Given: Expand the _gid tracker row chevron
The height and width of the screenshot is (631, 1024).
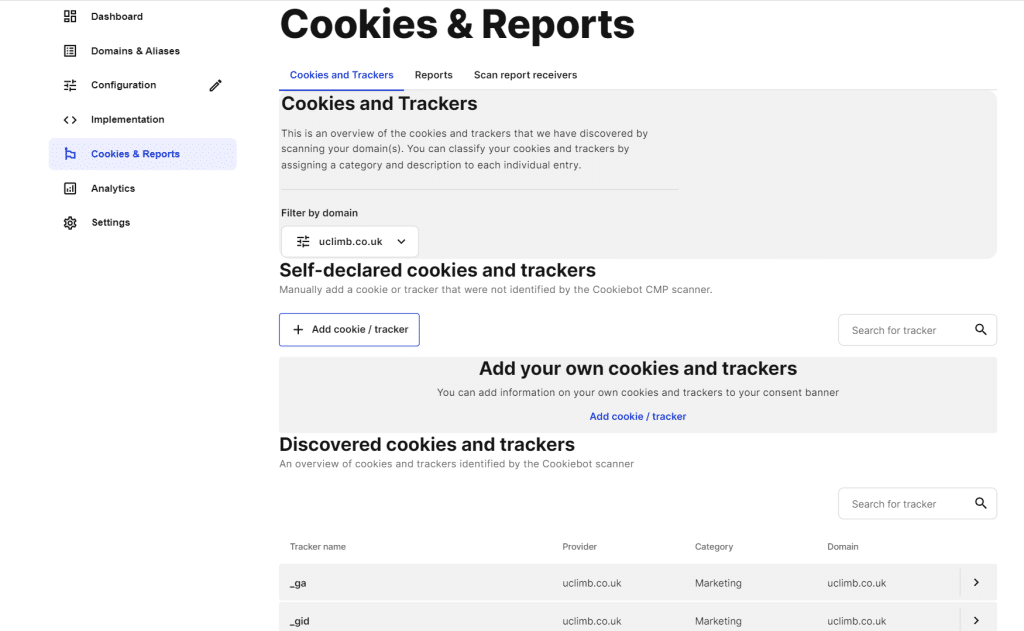Looking at the screenshot, I should click(978, 618).
